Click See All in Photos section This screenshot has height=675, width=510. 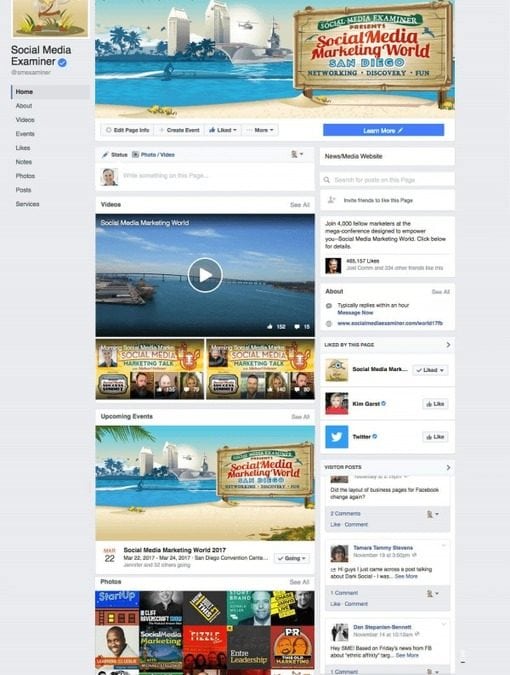coord(299,582)
